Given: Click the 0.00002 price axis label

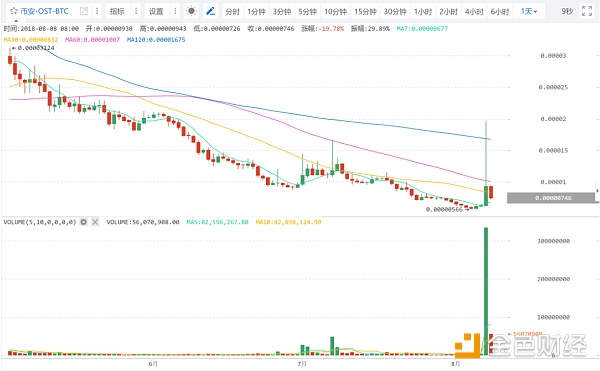Looking at the screenshot, I should click(x=553, y=119).
